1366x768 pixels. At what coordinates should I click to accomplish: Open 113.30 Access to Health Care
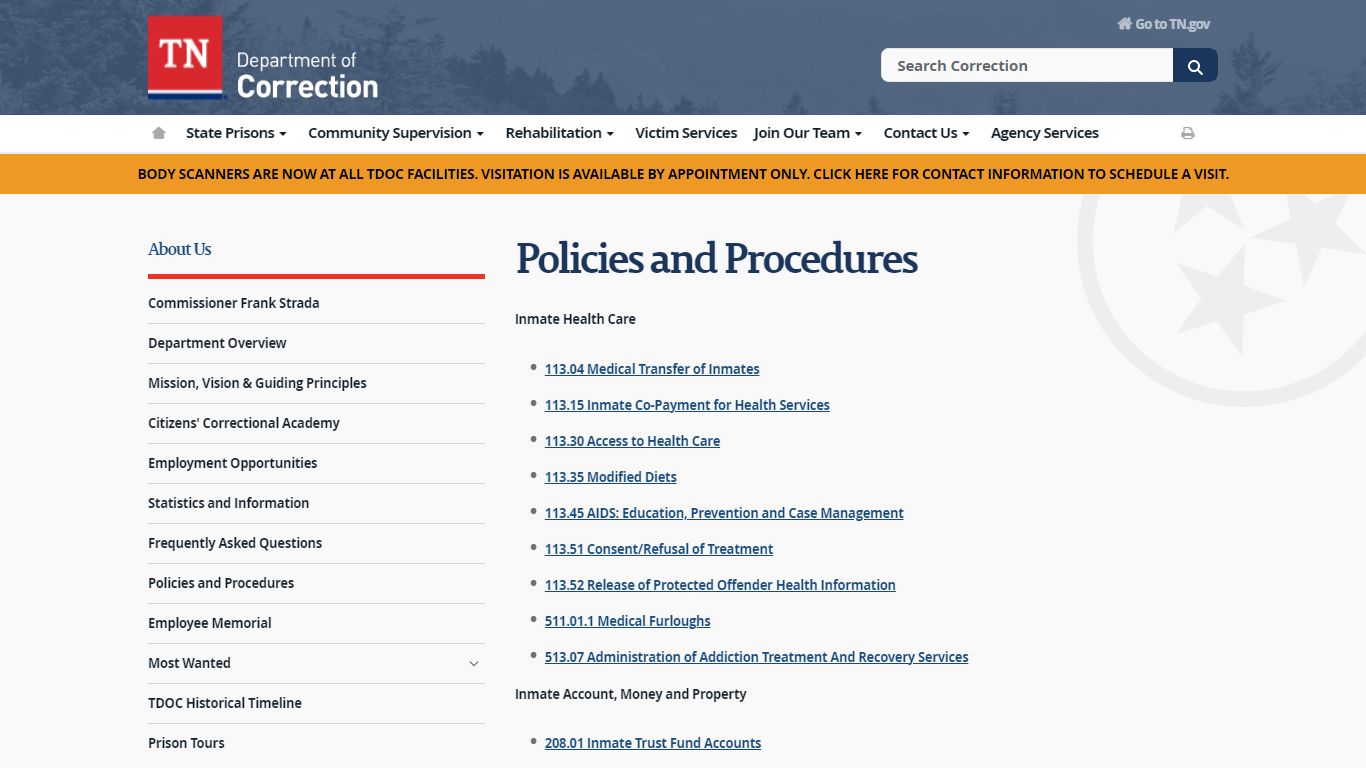[632, 441]
